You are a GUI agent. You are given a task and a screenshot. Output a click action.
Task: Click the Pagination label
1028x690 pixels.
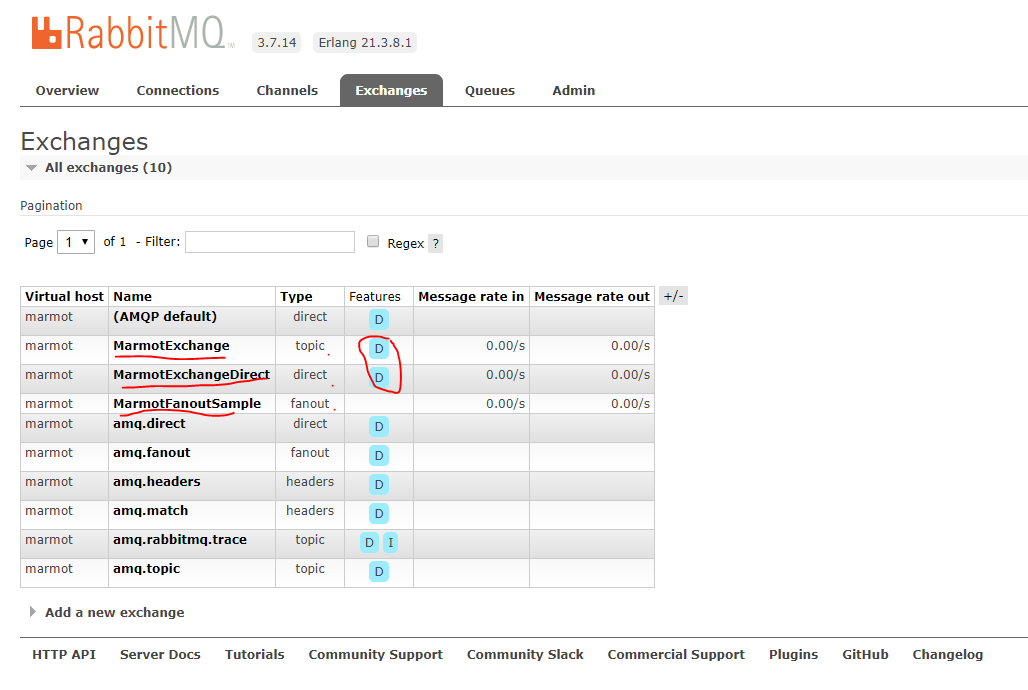[x=51, y=205]
